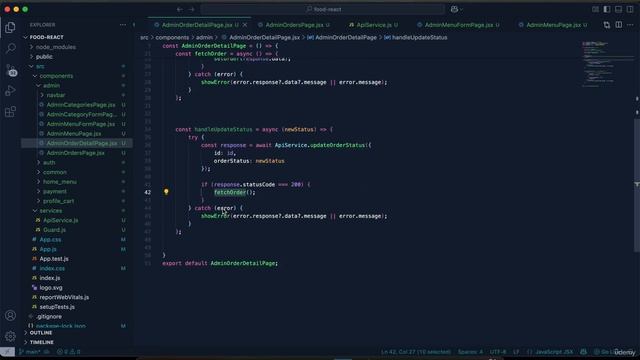
Task: Open App.css file
Action: pos(50,240)
